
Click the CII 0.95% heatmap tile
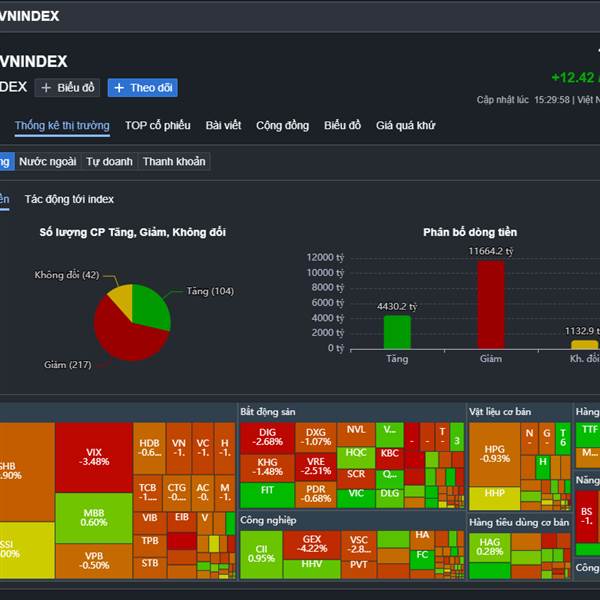point(261,554)
